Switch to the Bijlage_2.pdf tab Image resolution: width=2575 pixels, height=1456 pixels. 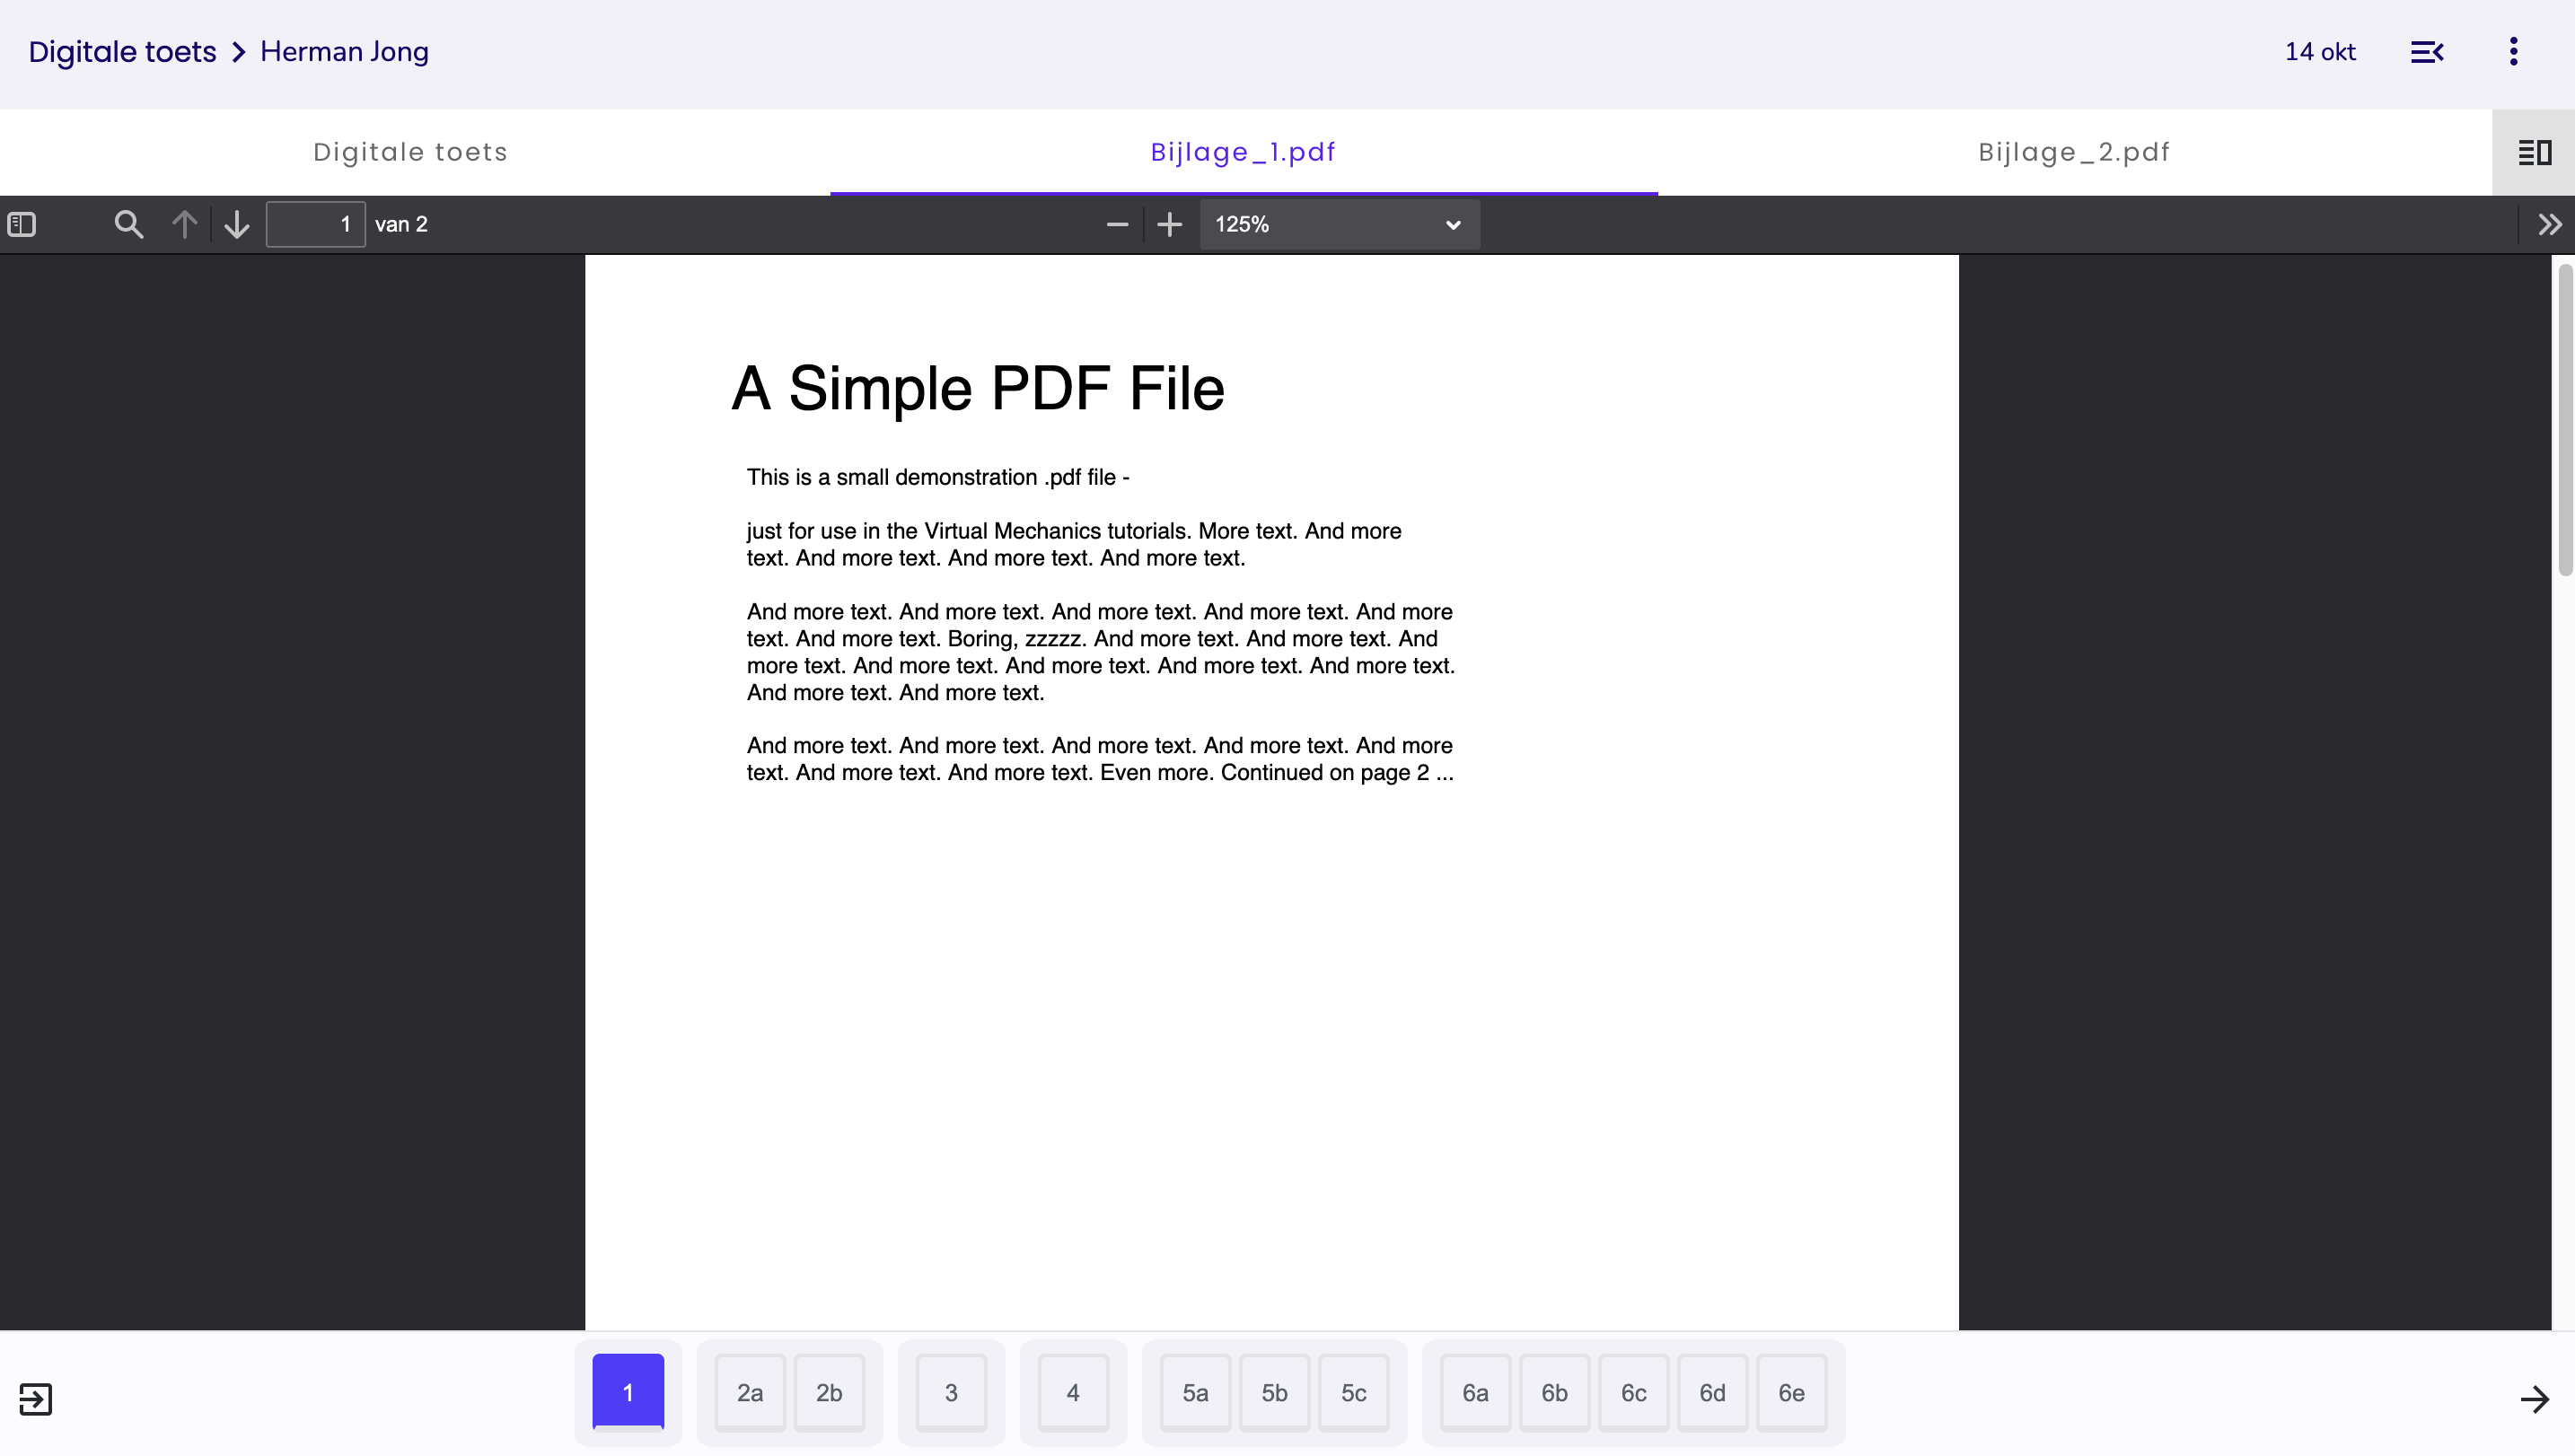click(x=2074, y=152)
